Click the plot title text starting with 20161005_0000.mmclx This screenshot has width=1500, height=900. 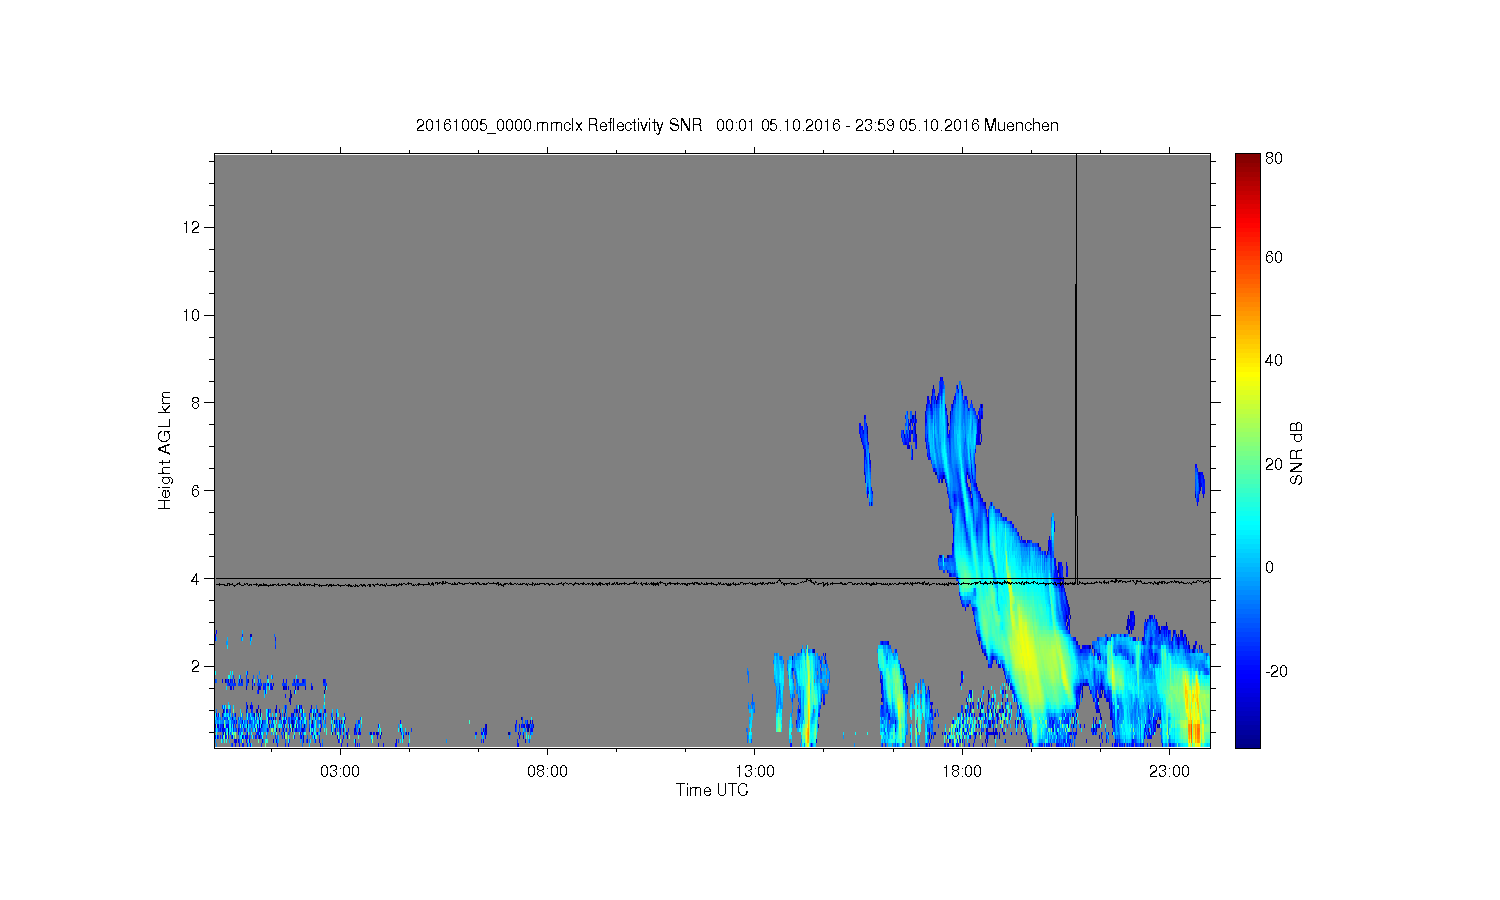click(x=737, y=125)
